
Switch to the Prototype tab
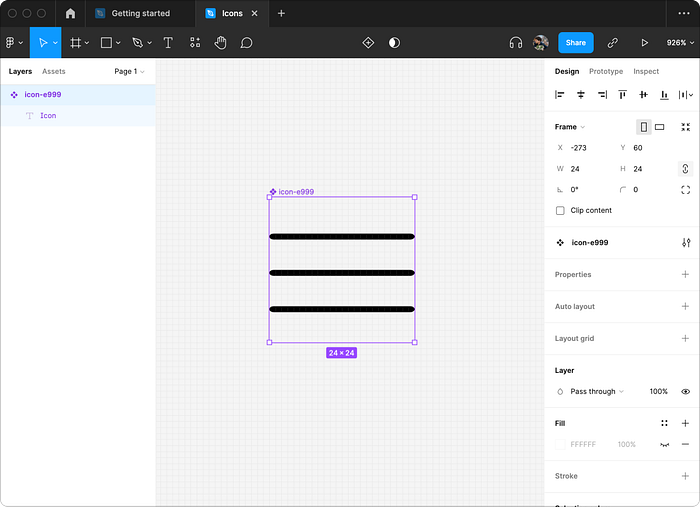coord(606,71)
